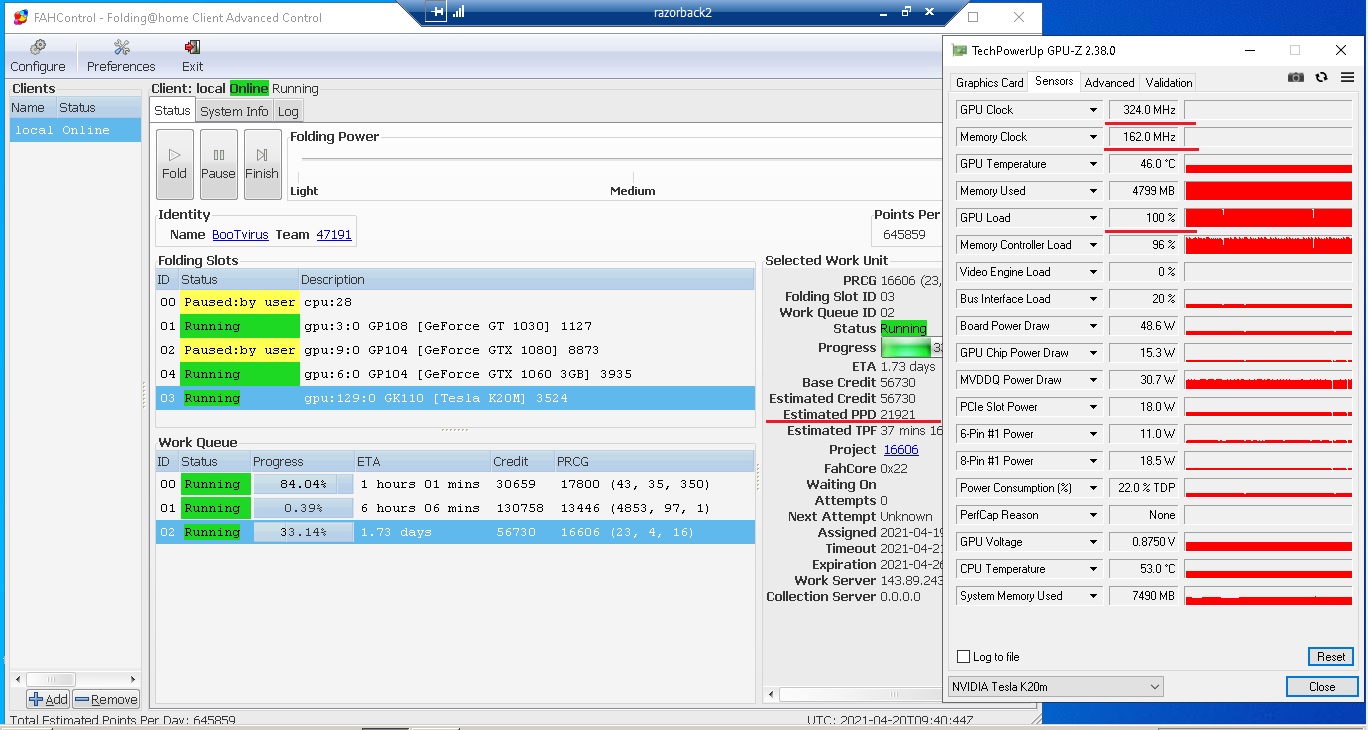The height and width of the screenshot is (730, 1368).
Task: Select the paused cpu:28 folding slot
Action: [x=455, y=302]
